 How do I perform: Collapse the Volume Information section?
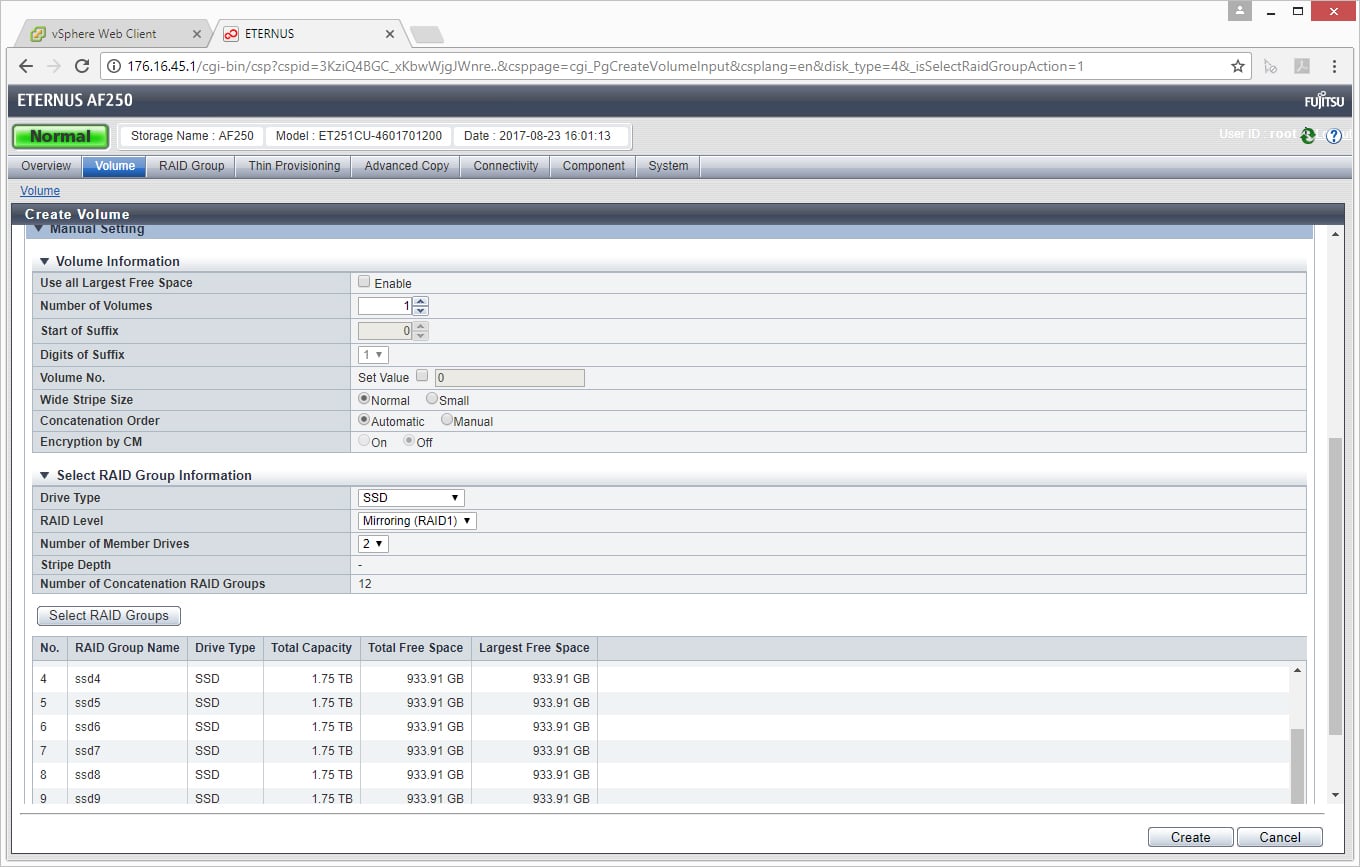(x=44, y=261)
